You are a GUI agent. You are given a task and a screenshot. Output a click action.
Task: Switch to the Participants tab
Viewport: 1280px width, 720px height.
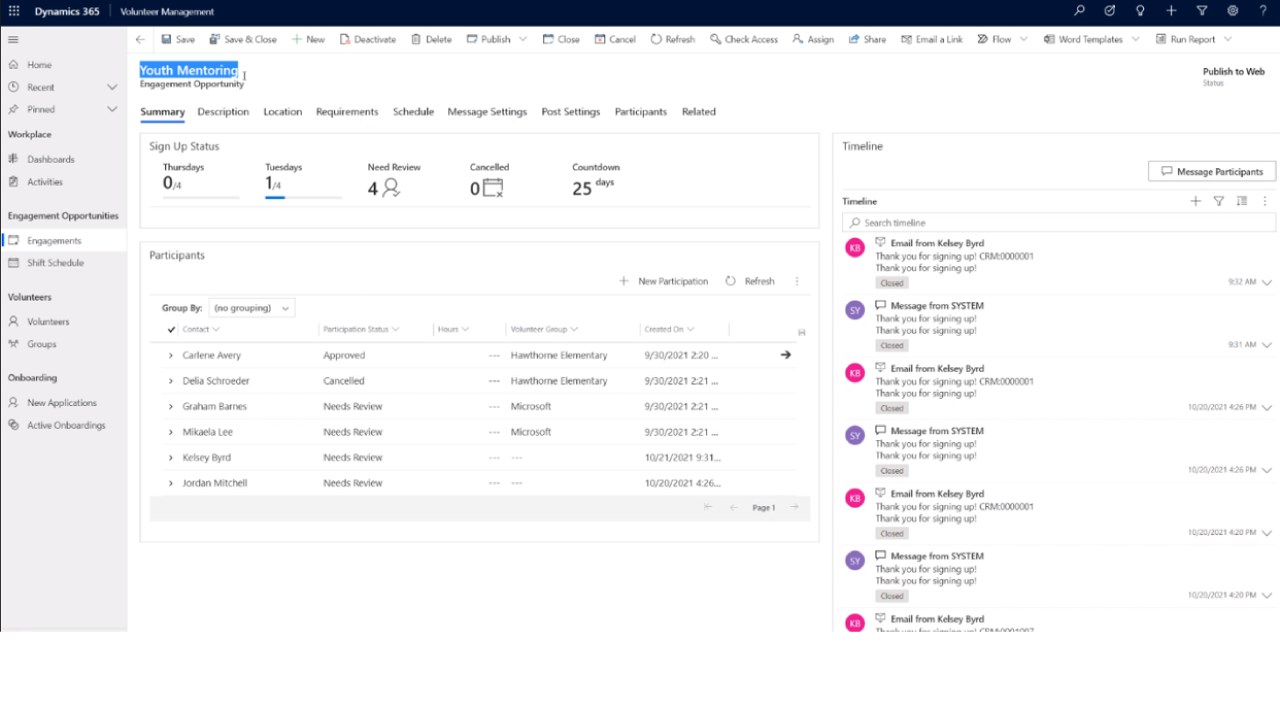(640, 112)
